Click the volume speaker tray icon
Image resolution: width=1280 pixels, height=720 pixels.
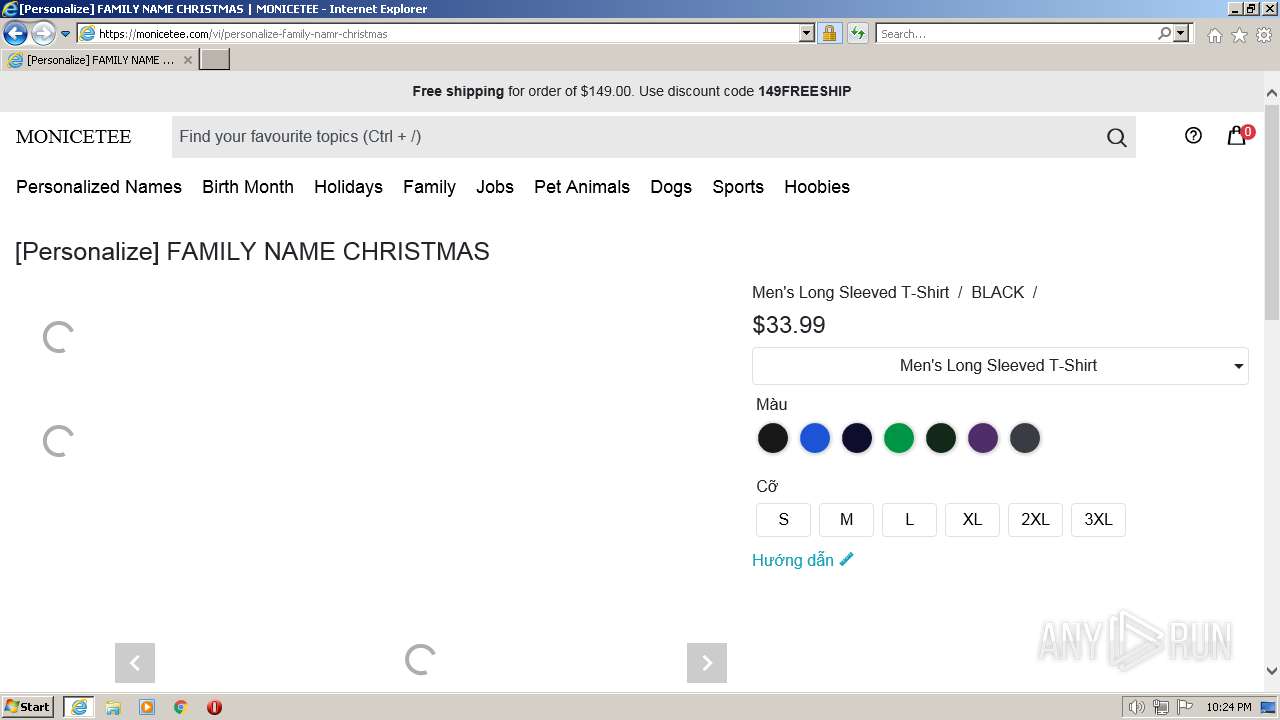pos(1137,707)
